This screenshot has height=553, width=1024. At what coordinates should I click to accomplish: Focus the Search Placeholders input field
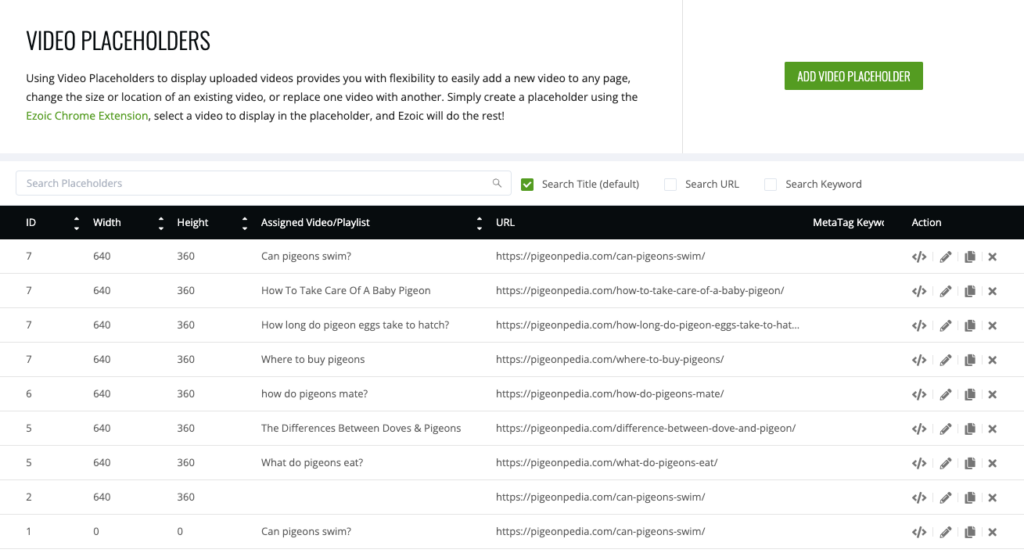click(x=263, y=183)
